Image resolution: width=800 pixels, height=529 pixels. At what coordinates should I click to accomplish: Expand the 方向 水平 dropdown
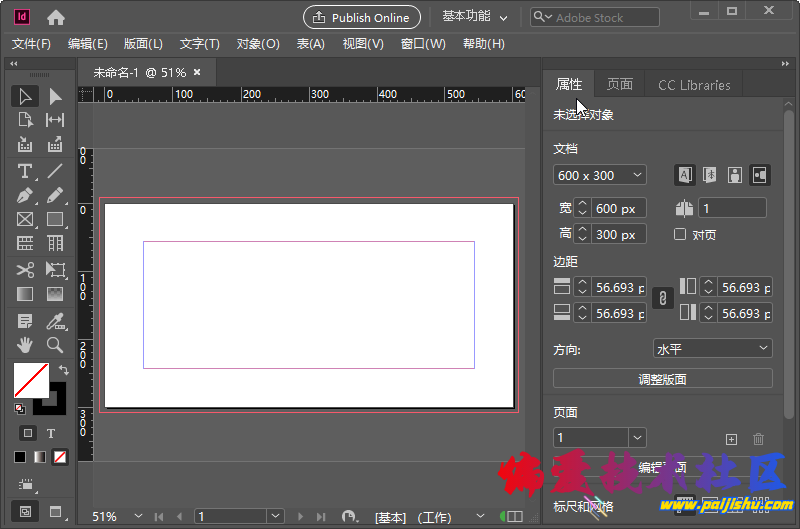712,348
